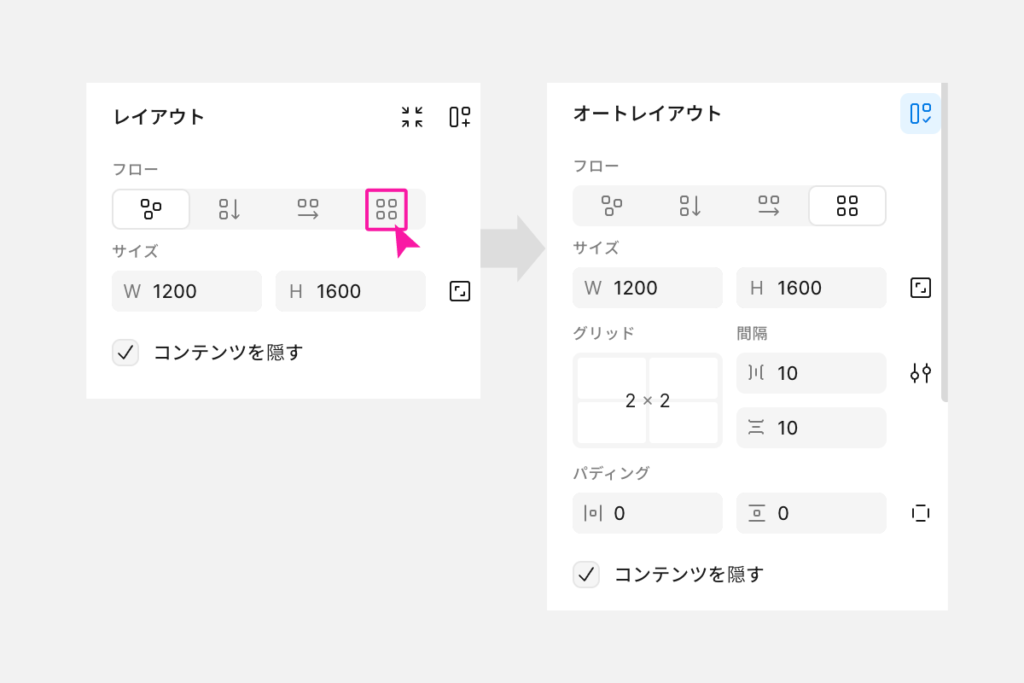Choose horizontal flow in left Layout panel

coord(308,210)
